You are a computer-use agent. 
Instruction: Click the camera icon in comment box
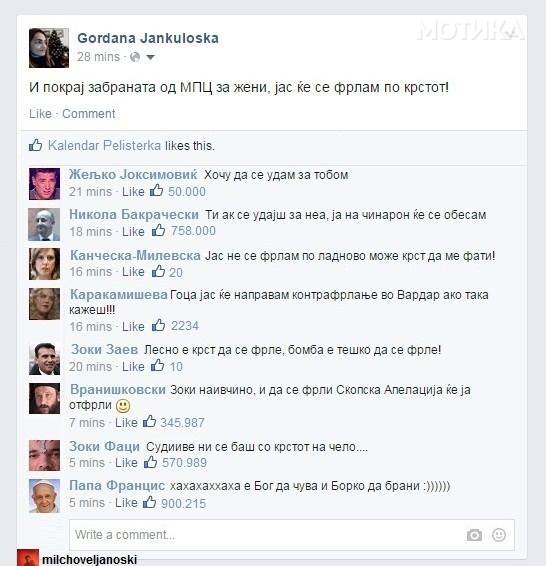(474, 535)
